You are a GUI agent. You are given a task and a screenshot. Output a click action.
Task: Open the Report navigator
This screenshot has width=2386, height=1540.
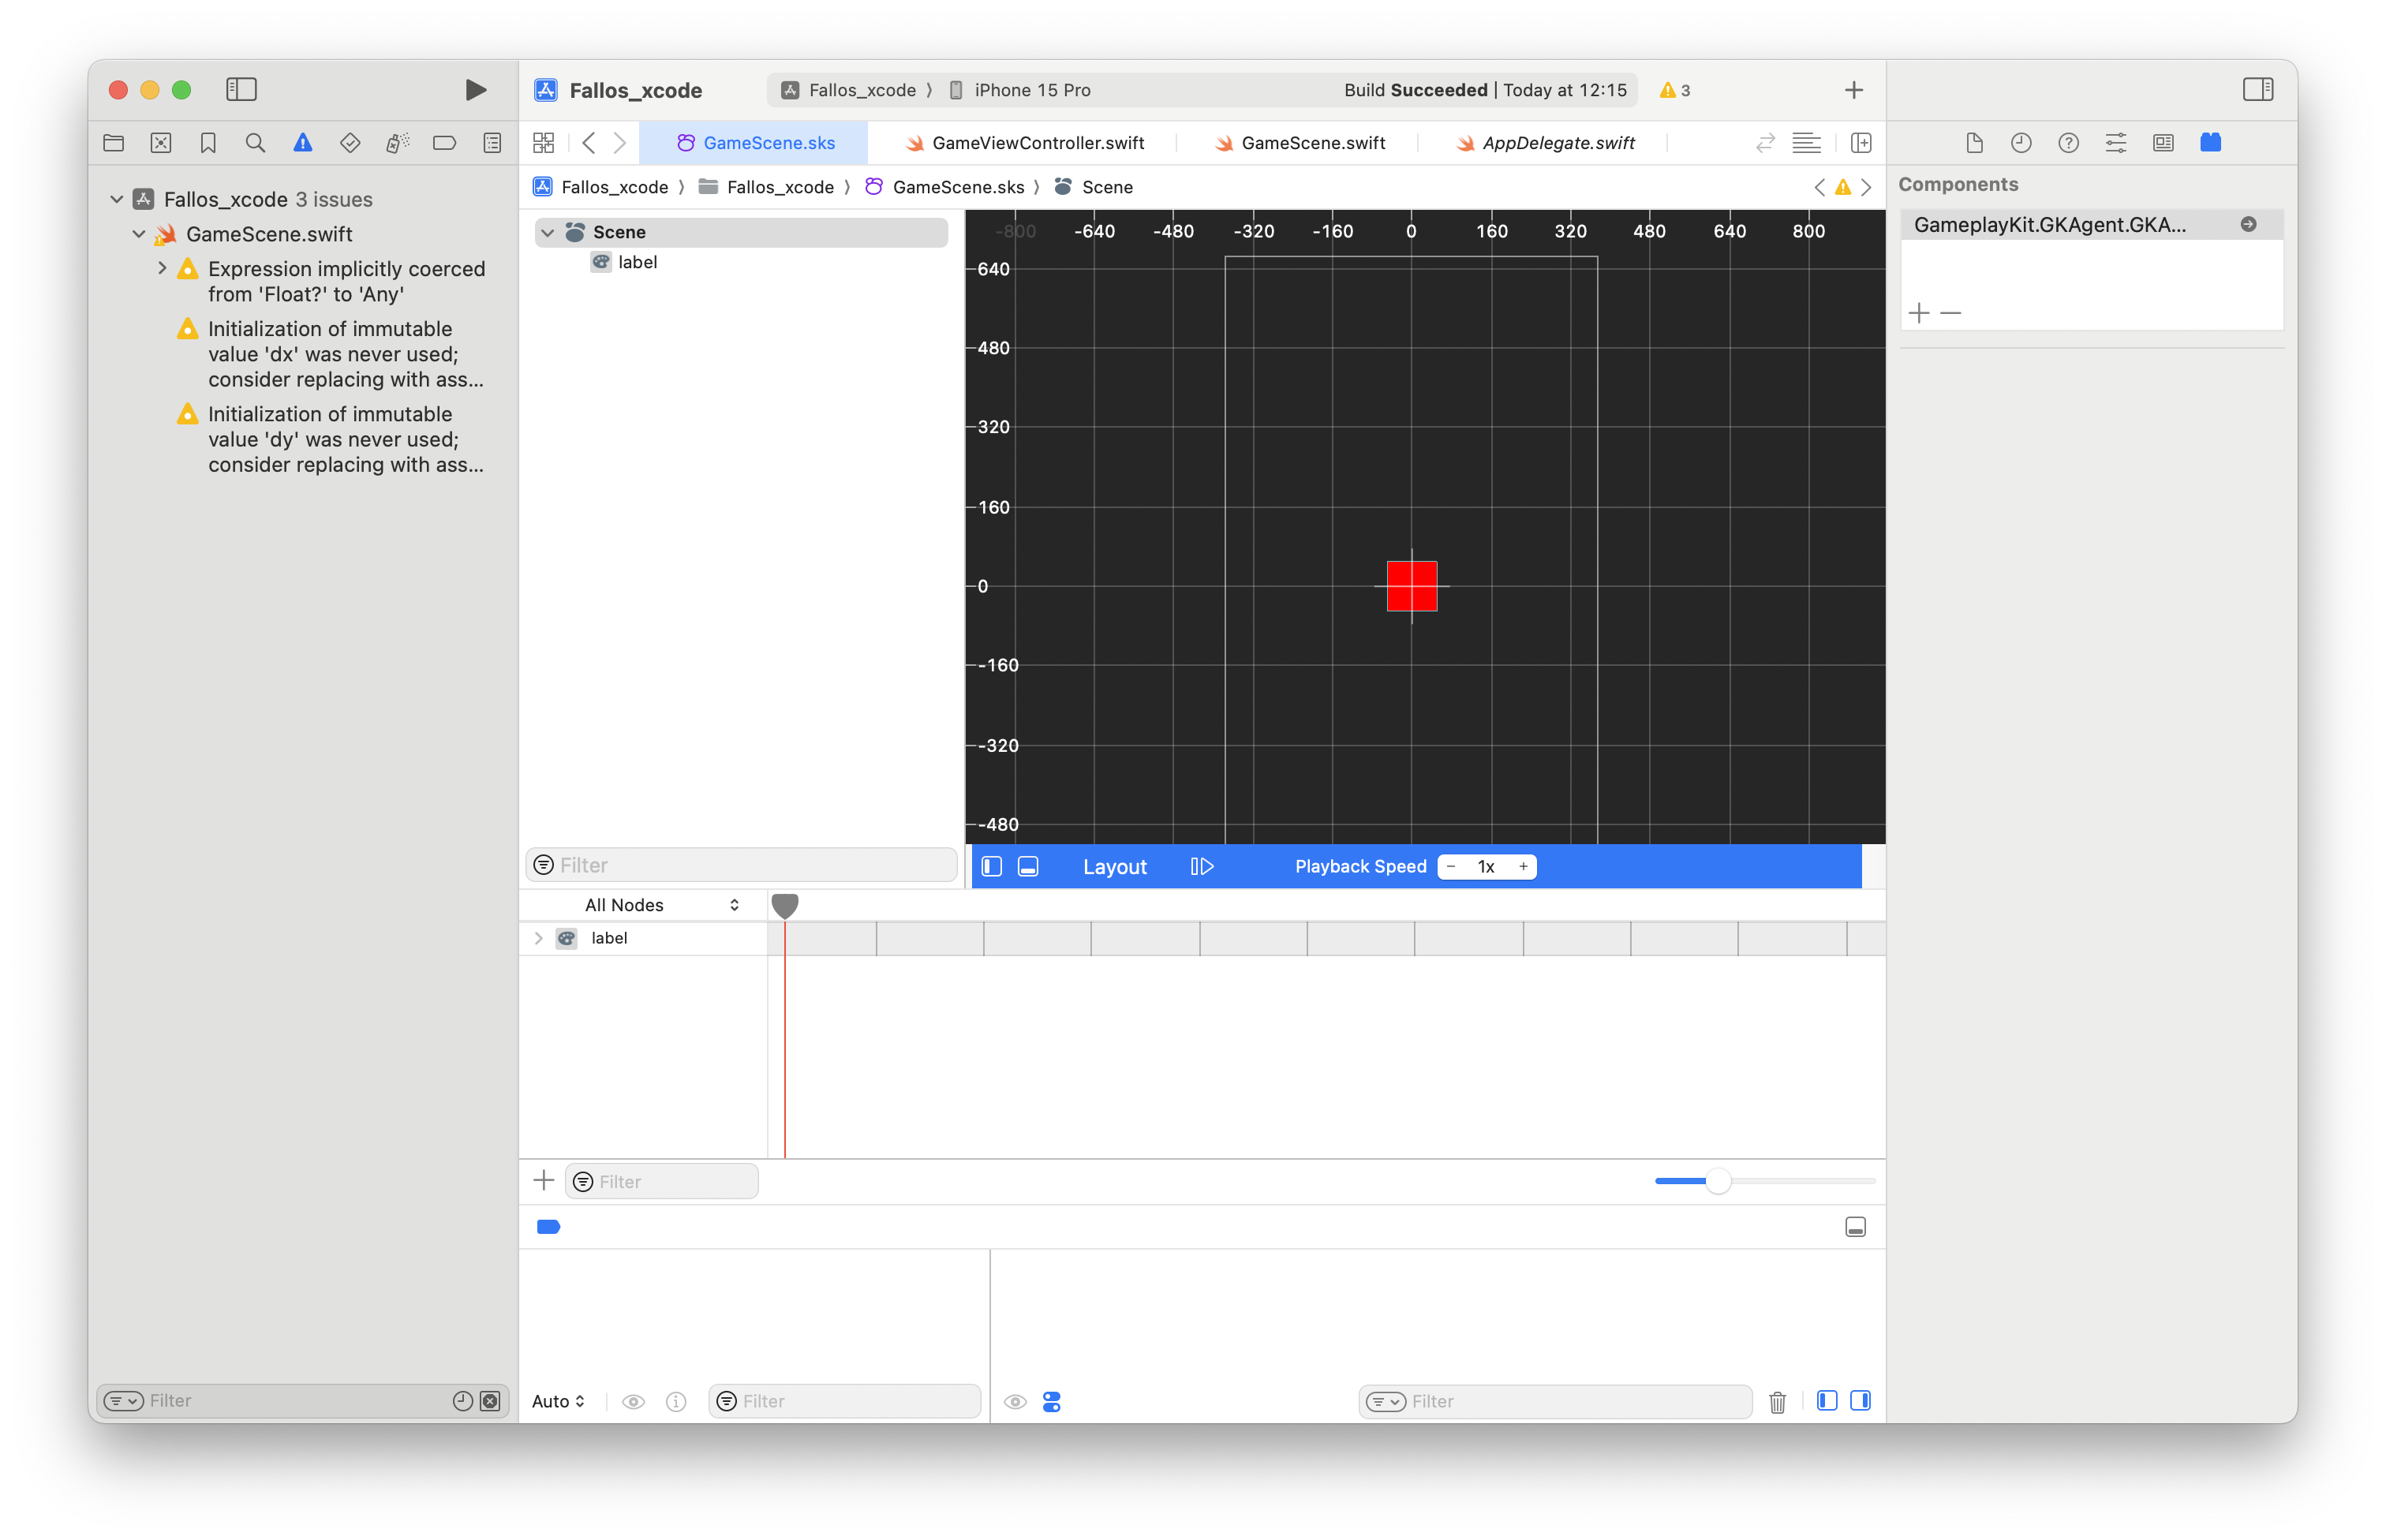(x=492, y=143)
